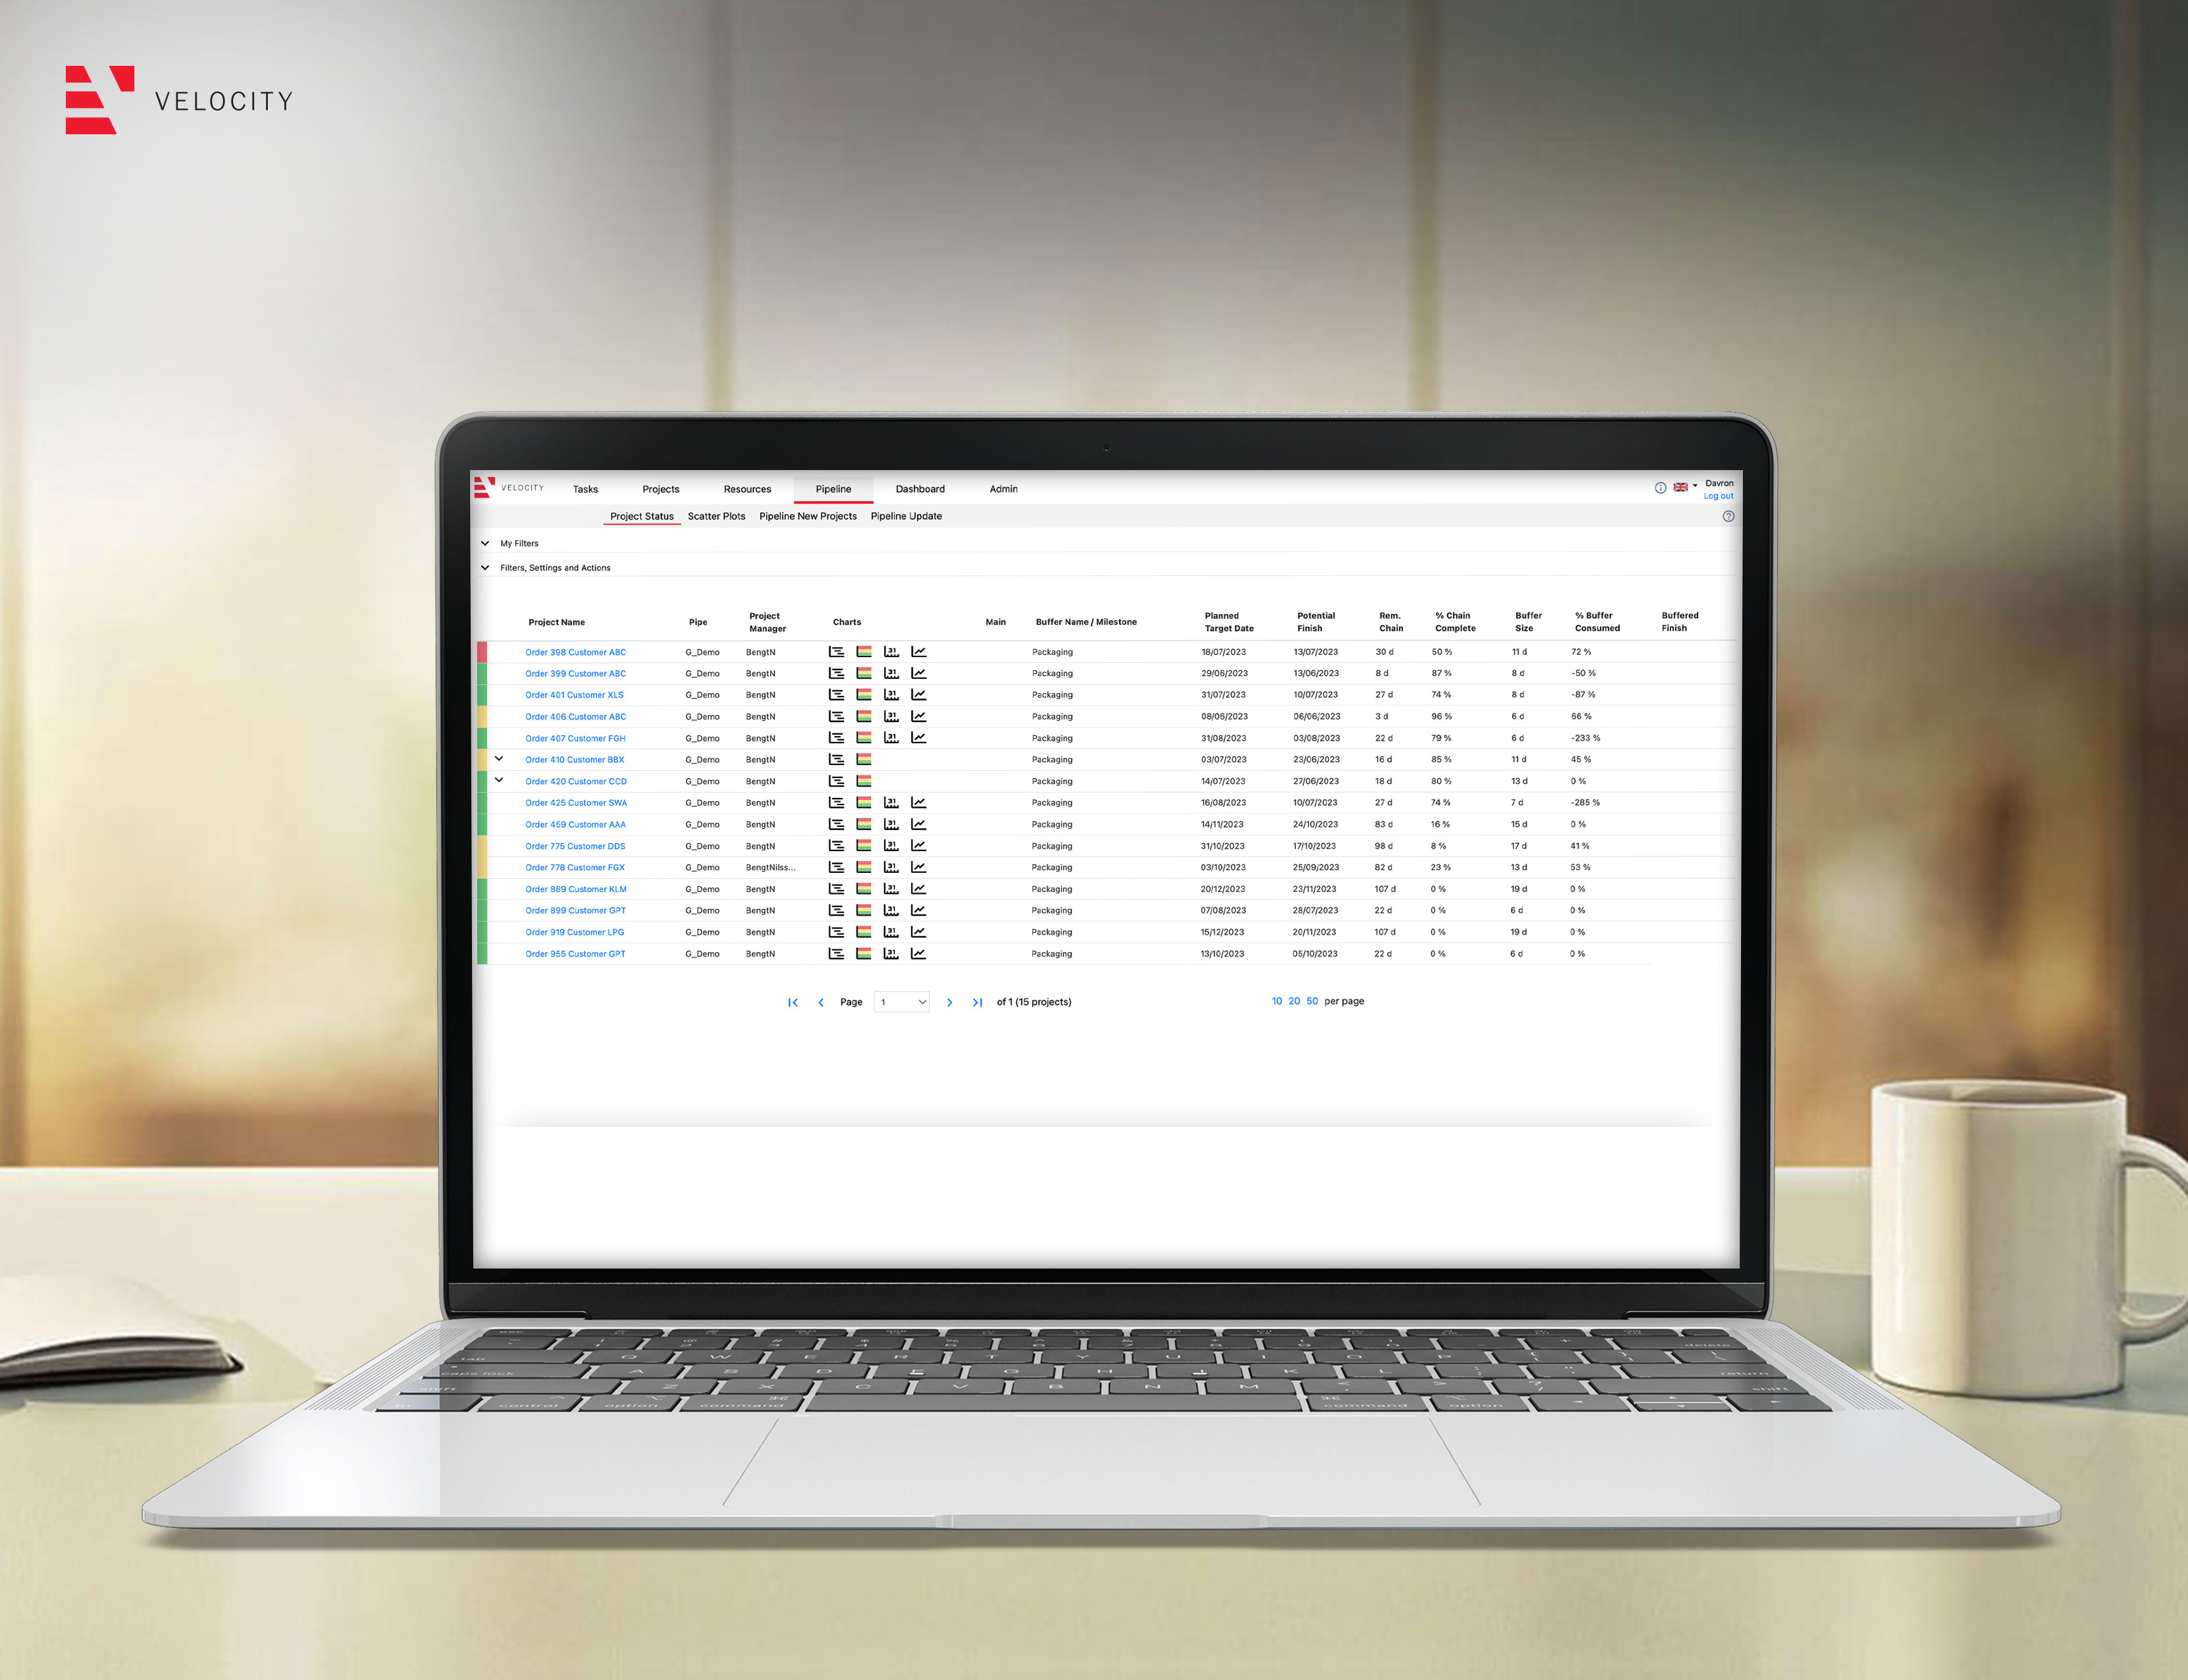Open calendar chart for Order 955 Customer GPT

pyautogui.click(x=891, y=954)
